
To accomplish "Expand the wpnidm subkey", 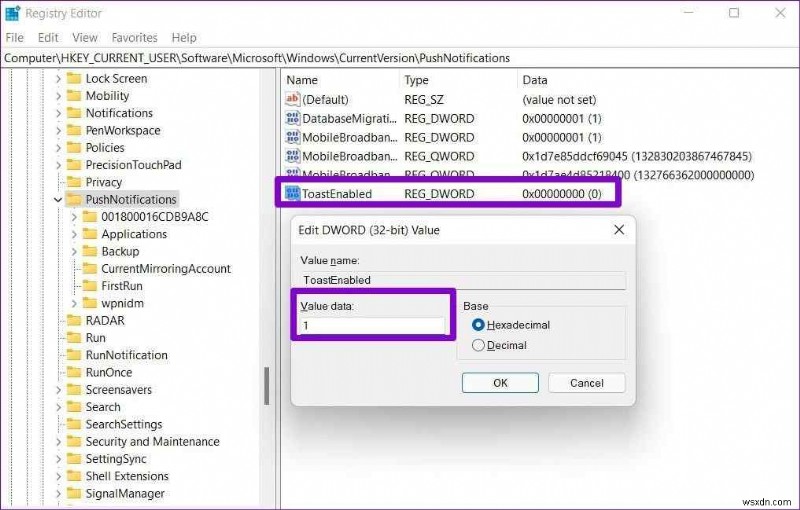I will 74,304.
